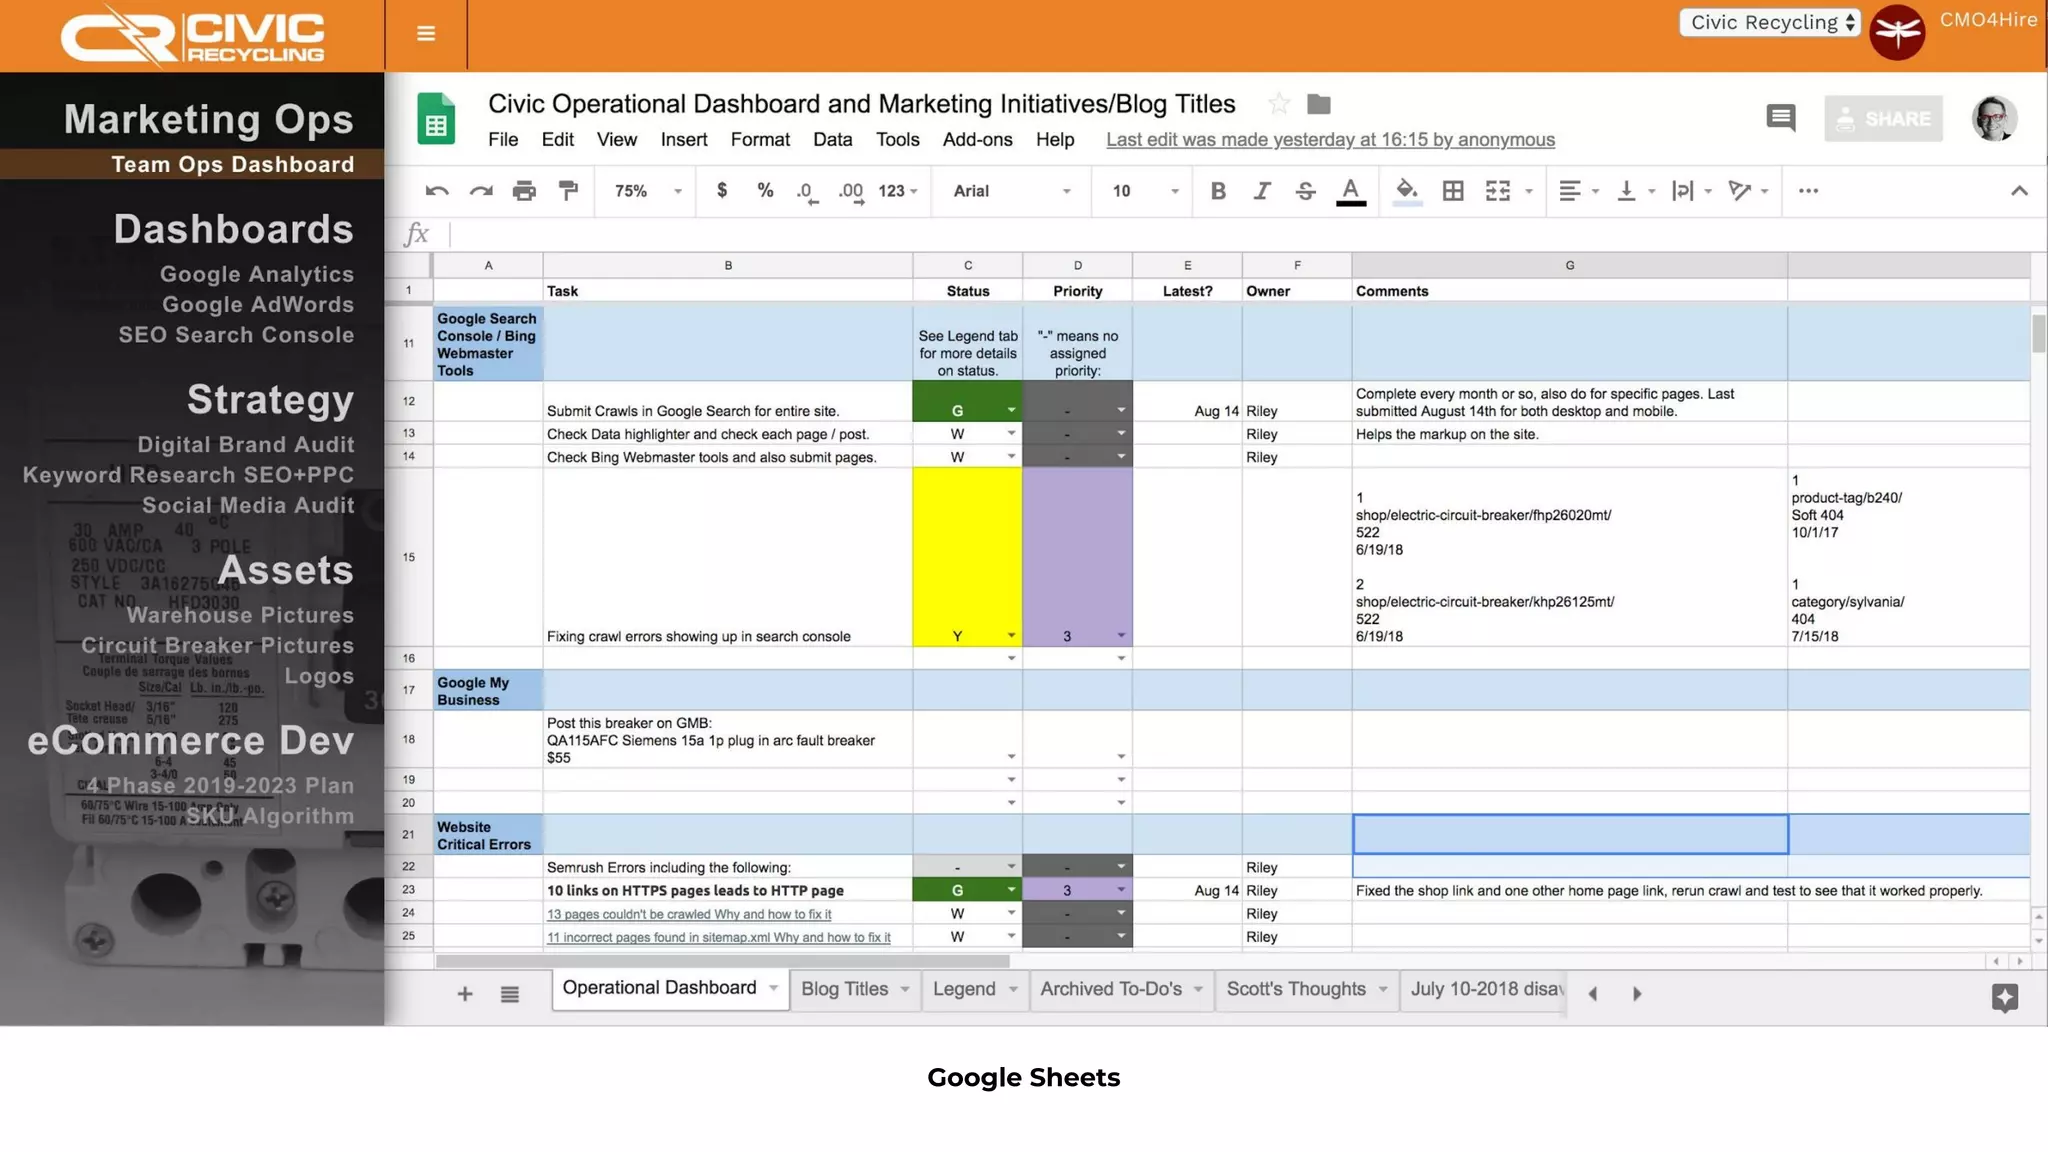Add a new sheet with plus icon
Viewport: 2048px width, 1152px height.
[465, 994]
